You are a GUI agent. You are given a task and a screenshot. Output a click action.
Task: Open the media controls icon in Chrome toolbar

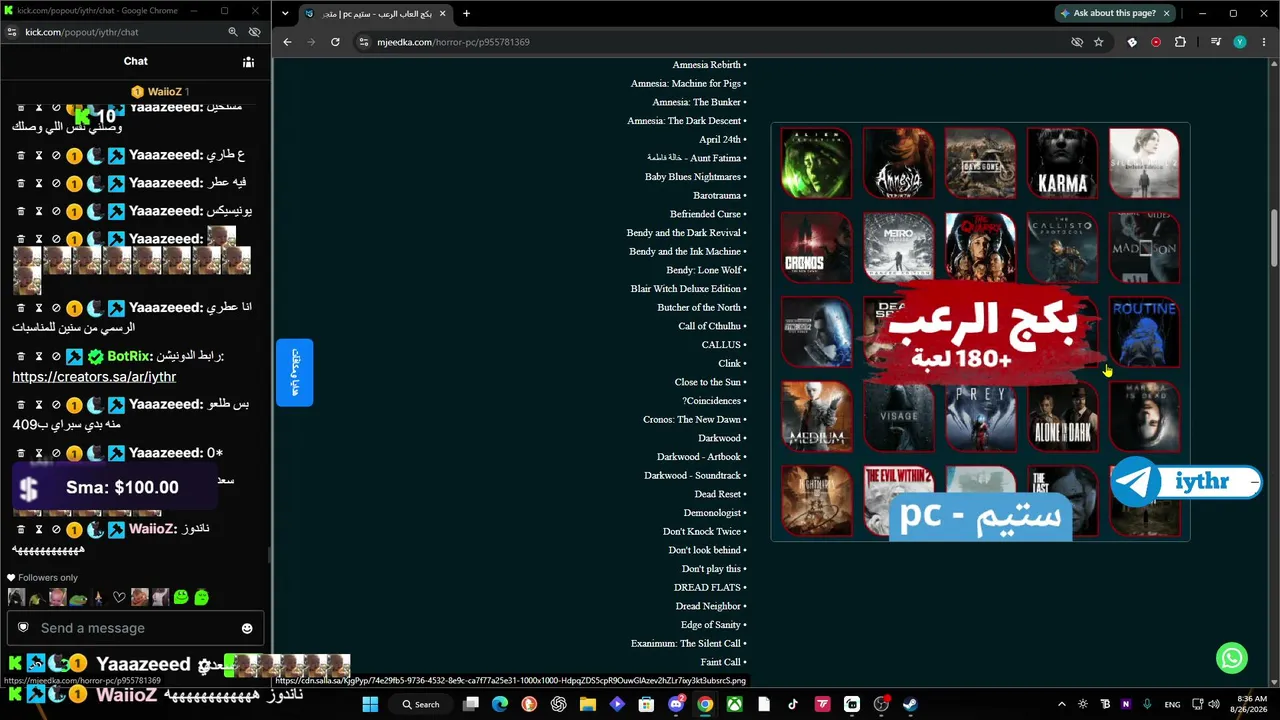[1216, 42]
